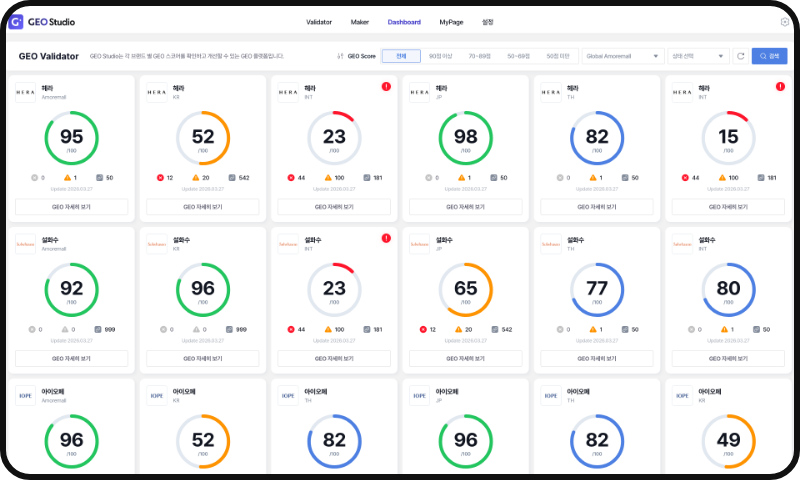Viewport: 800px width, 480px height.
Task: Click the blue search button
Action: [769, 56]
